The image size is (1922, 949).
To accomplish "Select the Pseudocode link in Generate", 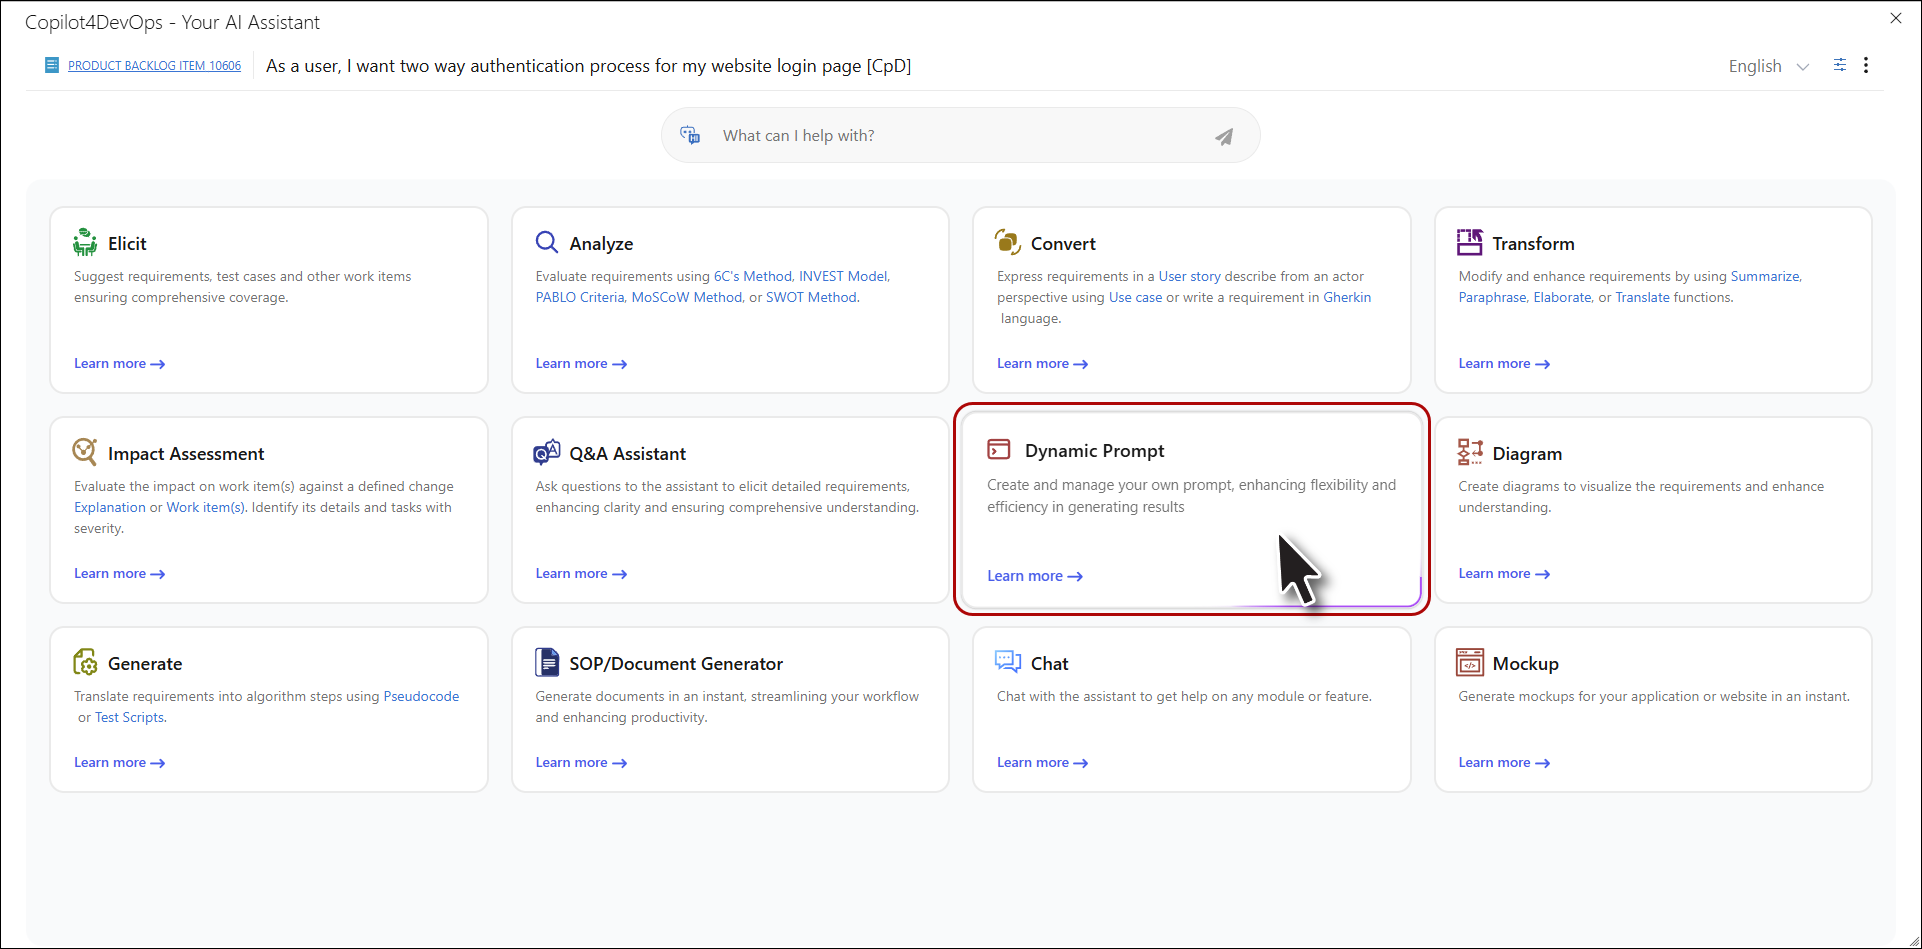I will pos(421,696).
